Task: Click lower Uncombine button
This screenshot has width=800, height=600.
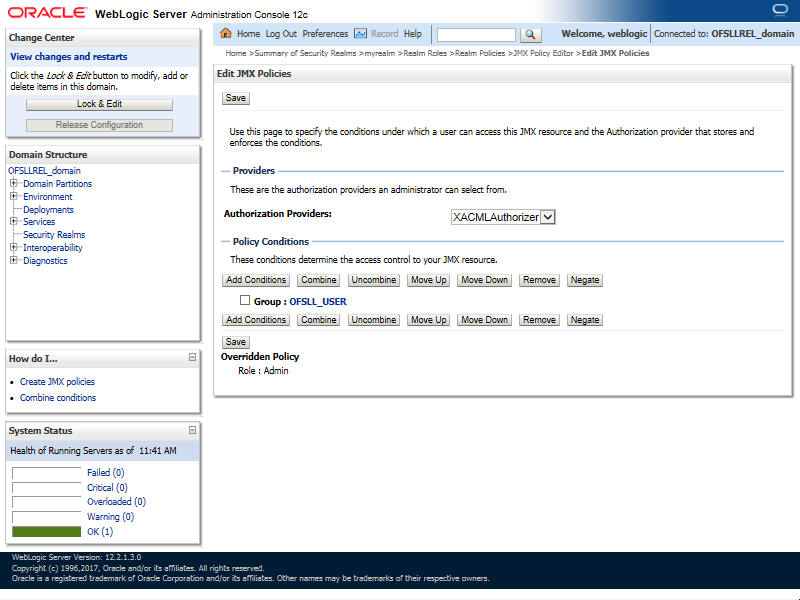Action: 373,320
